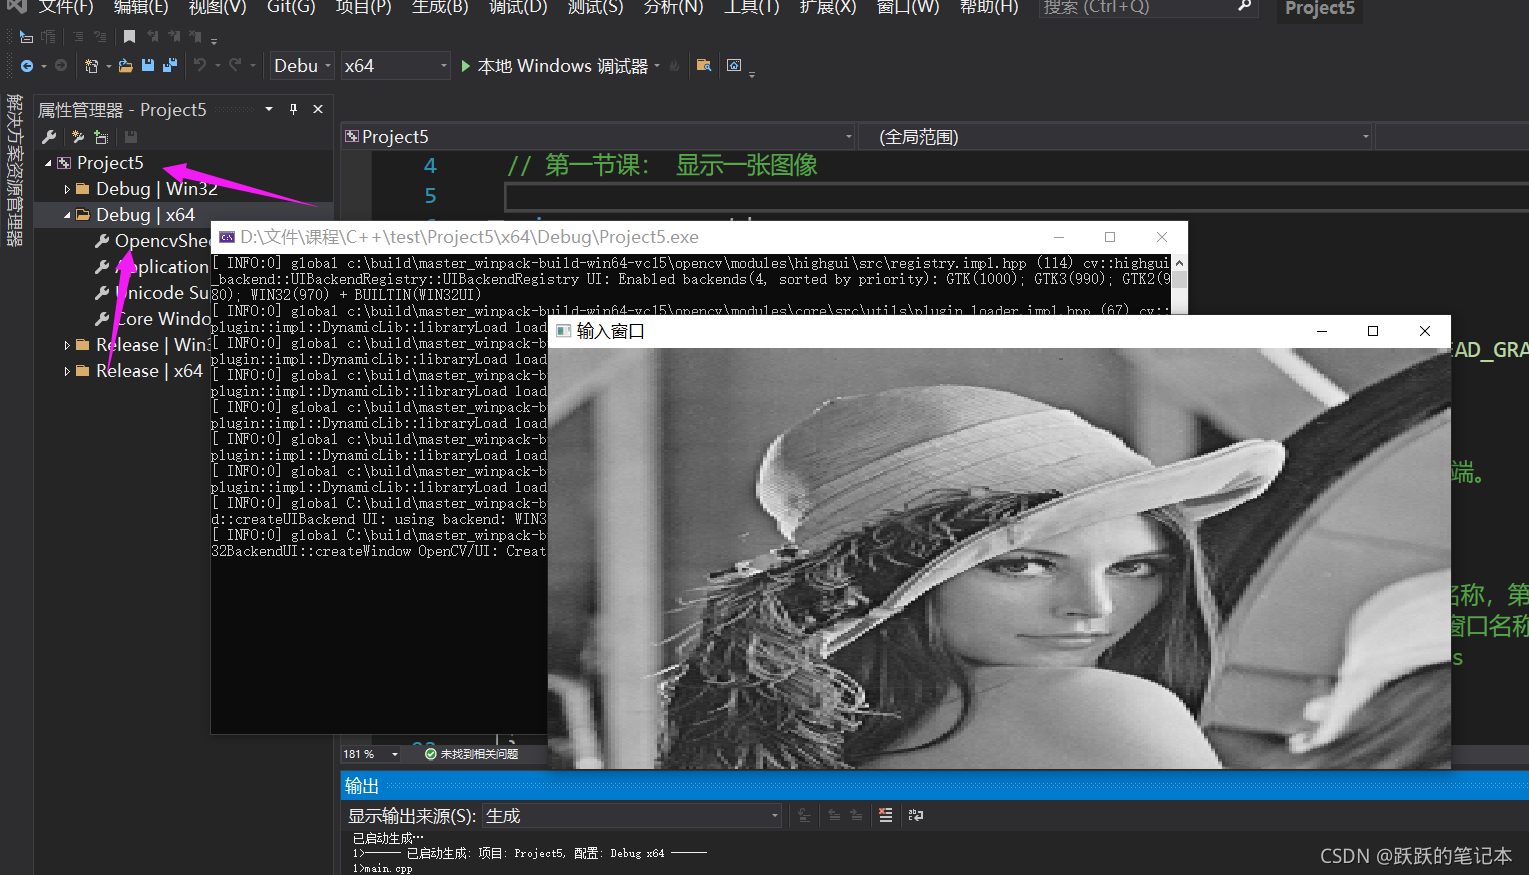The width and height of the screenshot is (1529, 875).
Task: Open the 生成(B) menu
Action: point(440,7)
